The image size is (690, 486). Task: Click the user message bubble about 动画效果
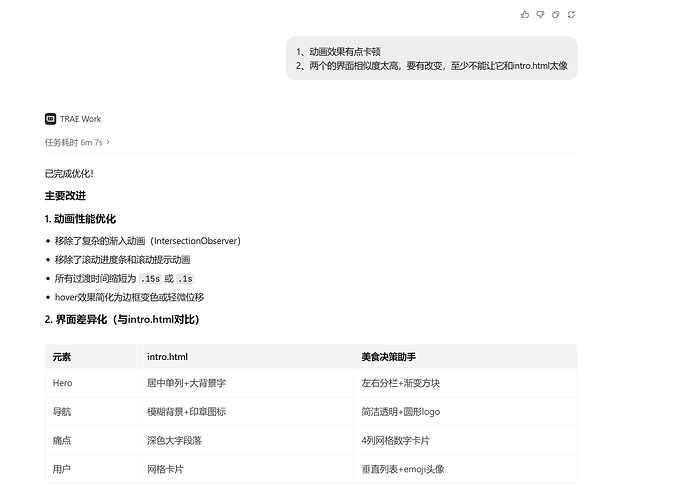click(431, 59)
